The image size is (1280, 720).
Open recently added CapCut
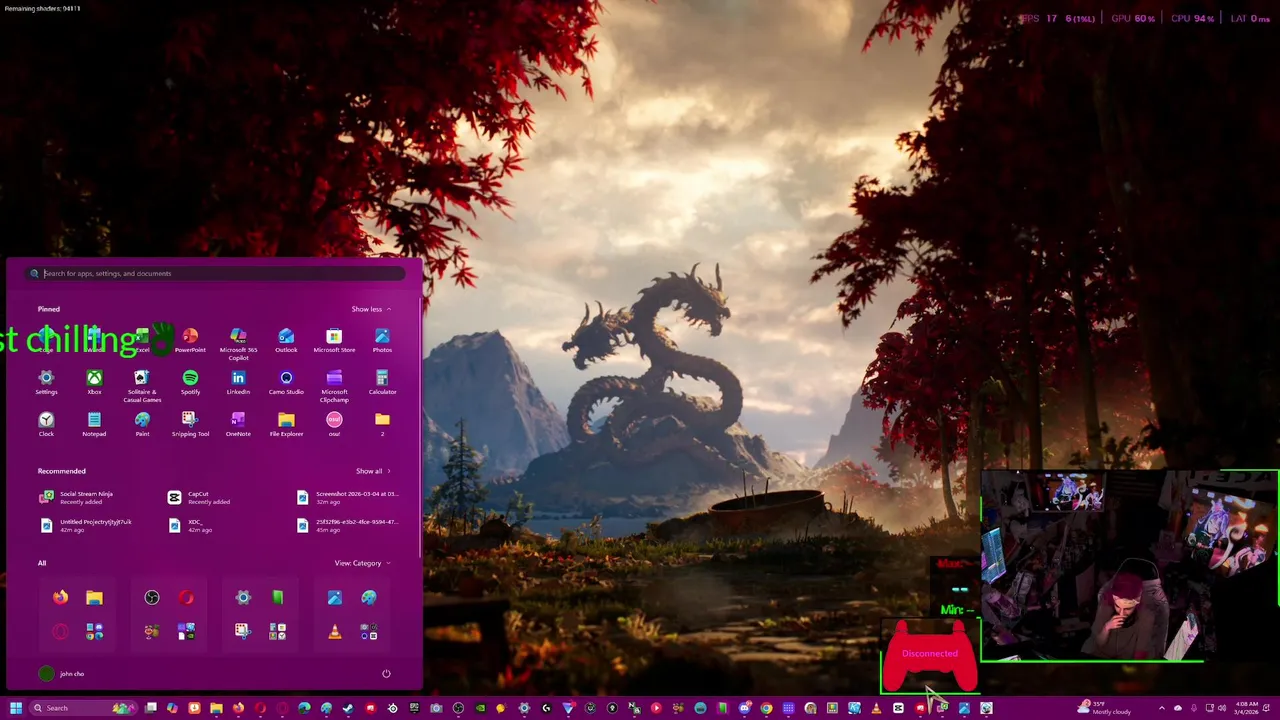(x=200, y=497)
